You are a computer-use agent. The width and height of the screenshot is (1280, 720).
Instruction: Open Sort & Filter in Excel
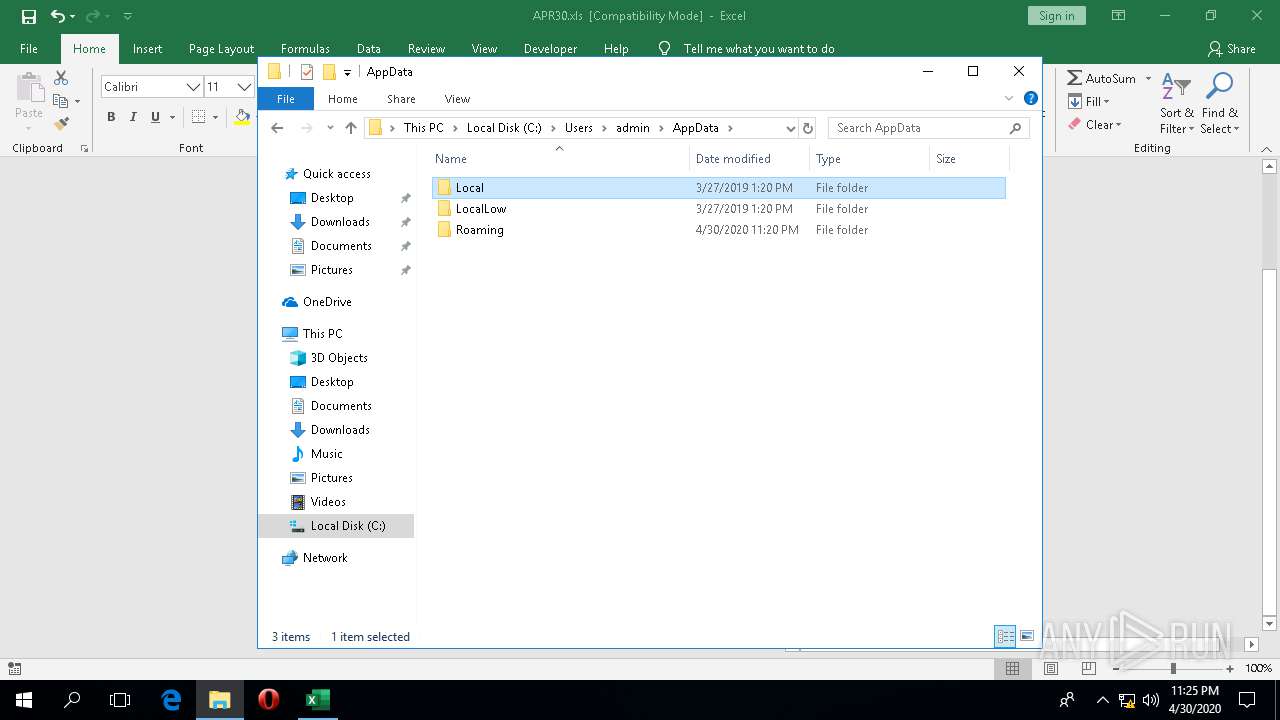click(1176, 104)
